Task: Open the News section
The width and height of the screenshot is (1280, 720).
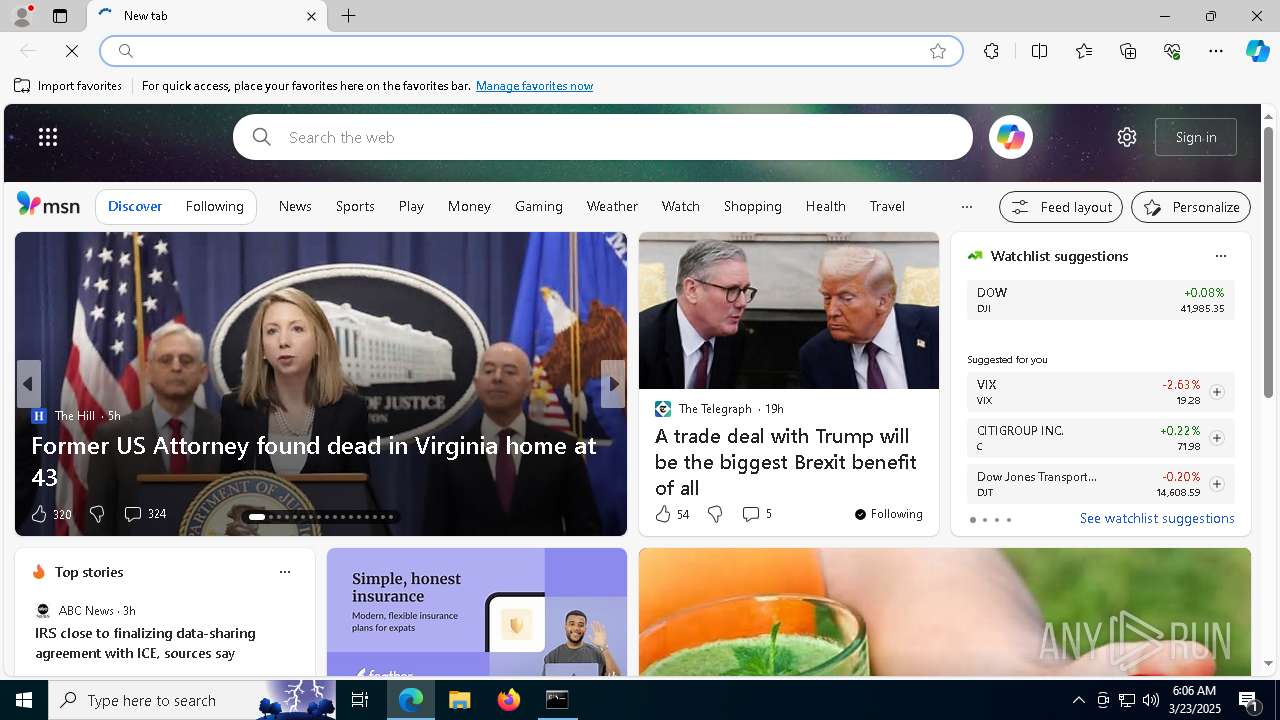Action: 295,206
